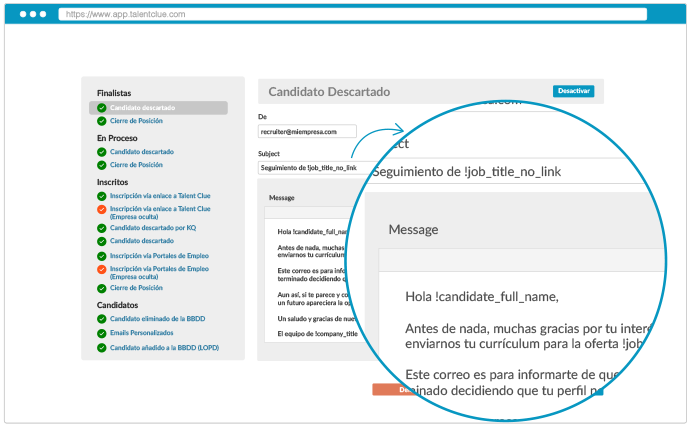Open Emails Personalizados template
693x442 pixels.
pos(141,333)
